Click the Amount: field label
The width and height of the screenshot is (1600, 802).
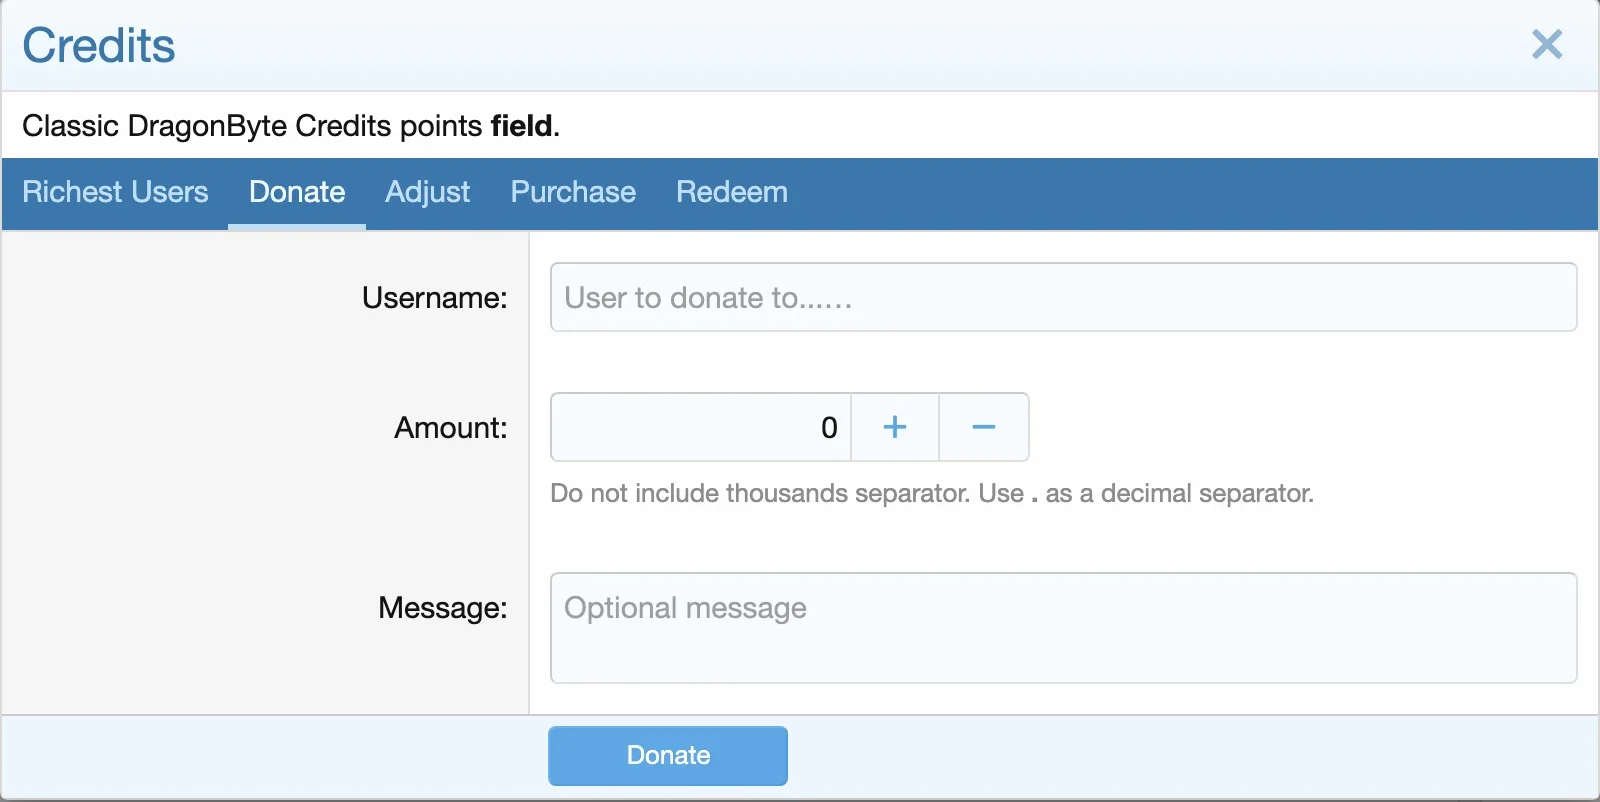click(x=451, y=428)
